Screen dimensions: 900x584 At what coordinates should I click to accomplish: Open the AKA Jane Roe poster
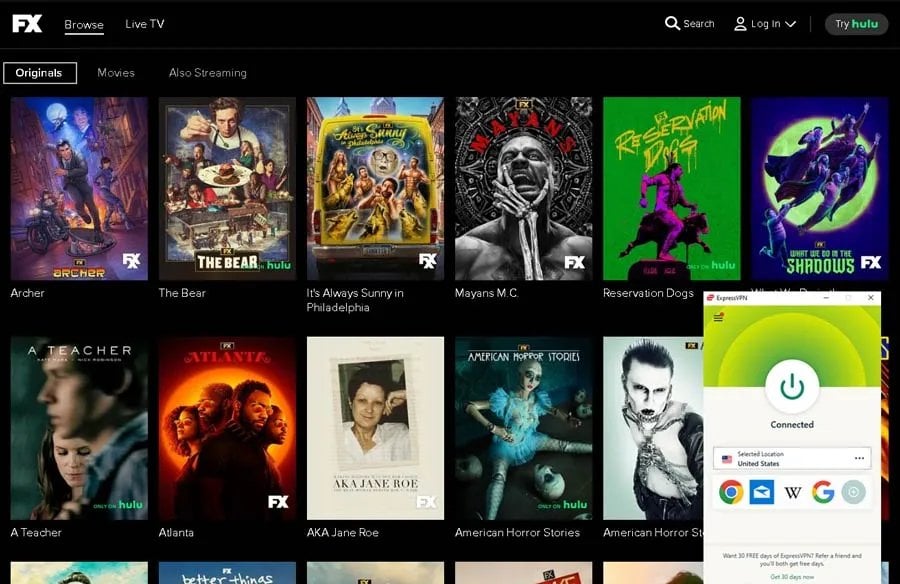coord(375,428)
